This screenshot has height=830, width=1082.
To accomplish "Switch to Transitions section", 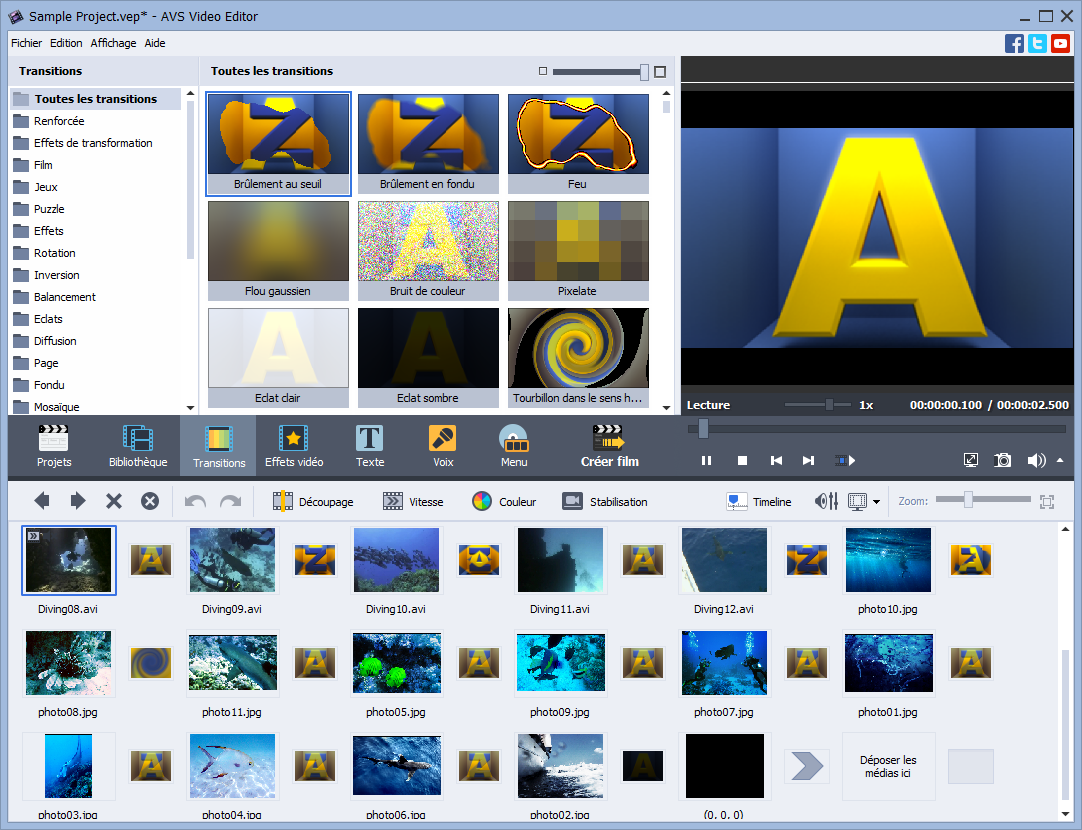I will (219, 446).
